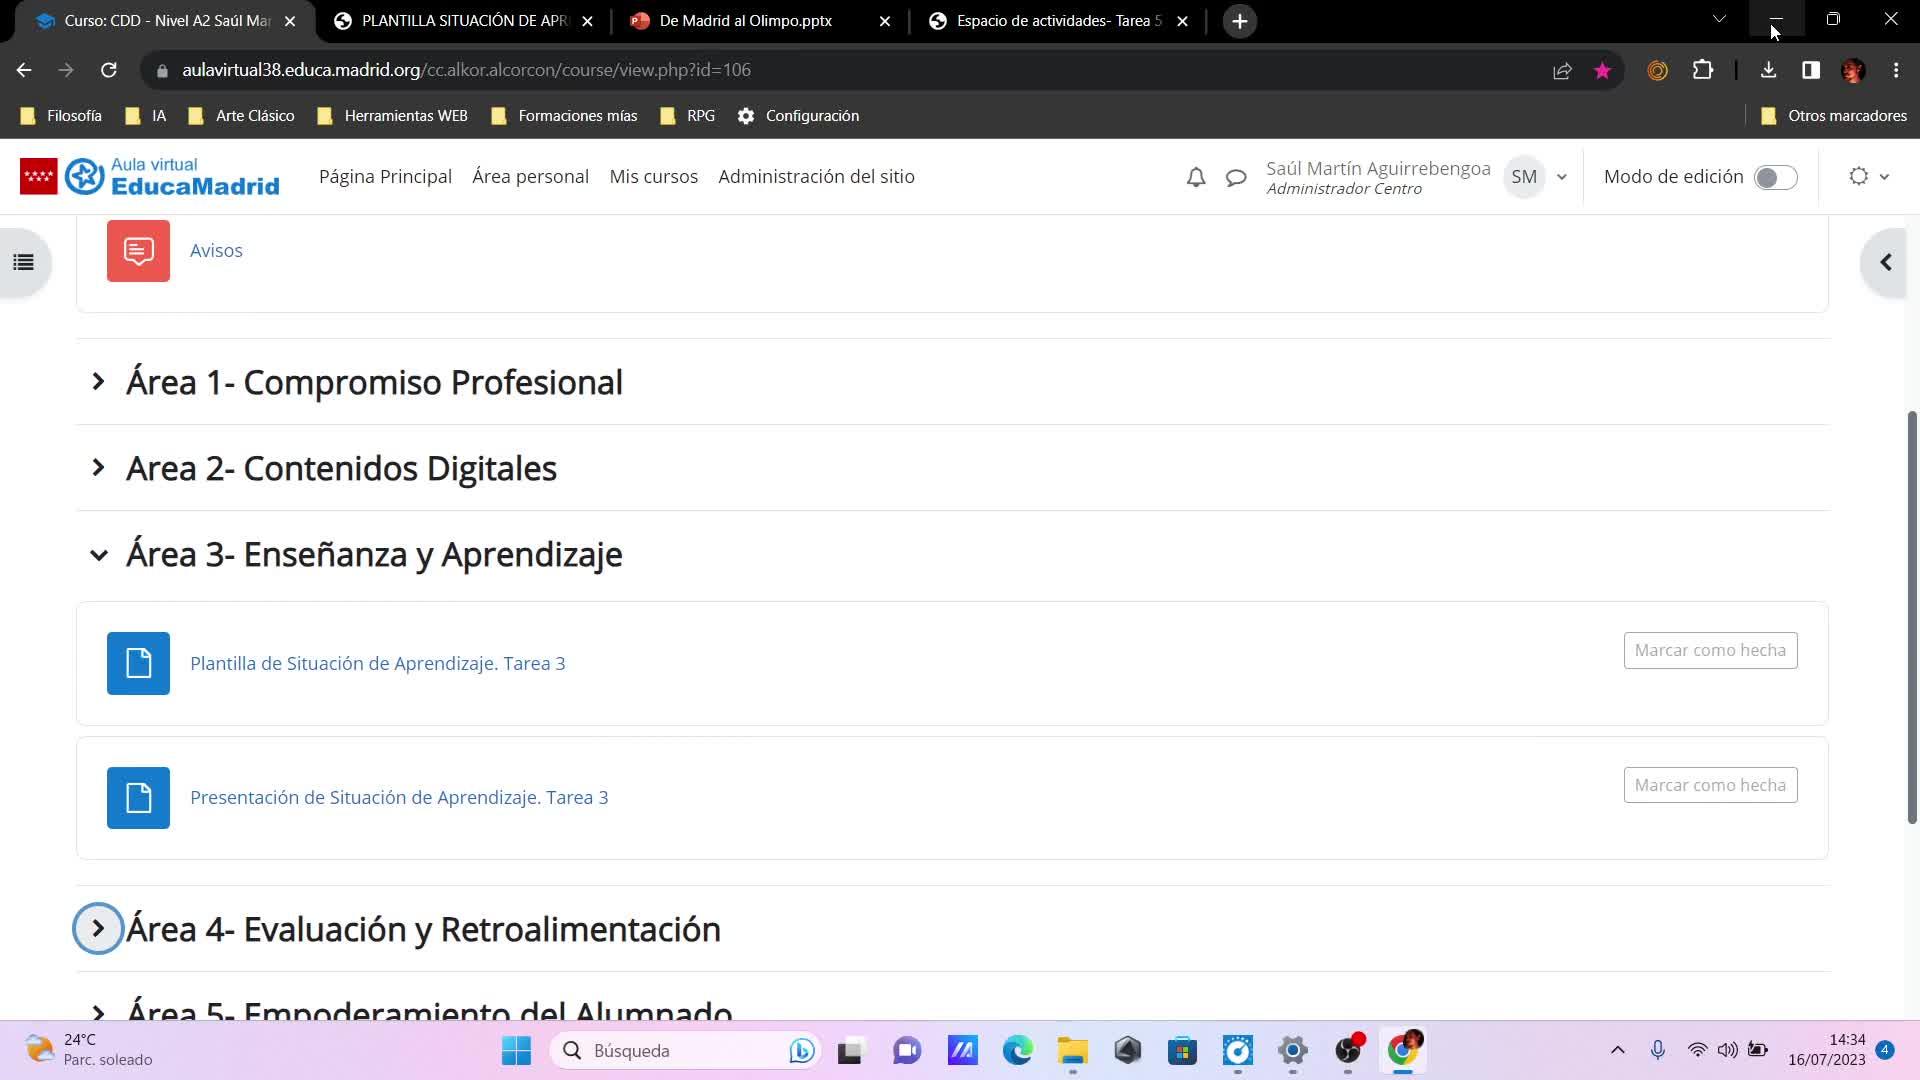The height and width of the screenshot is (1080, 1920).
Task: Open Presentación de Situación de Aprendizaje link
Action: (x=399, y=797)
